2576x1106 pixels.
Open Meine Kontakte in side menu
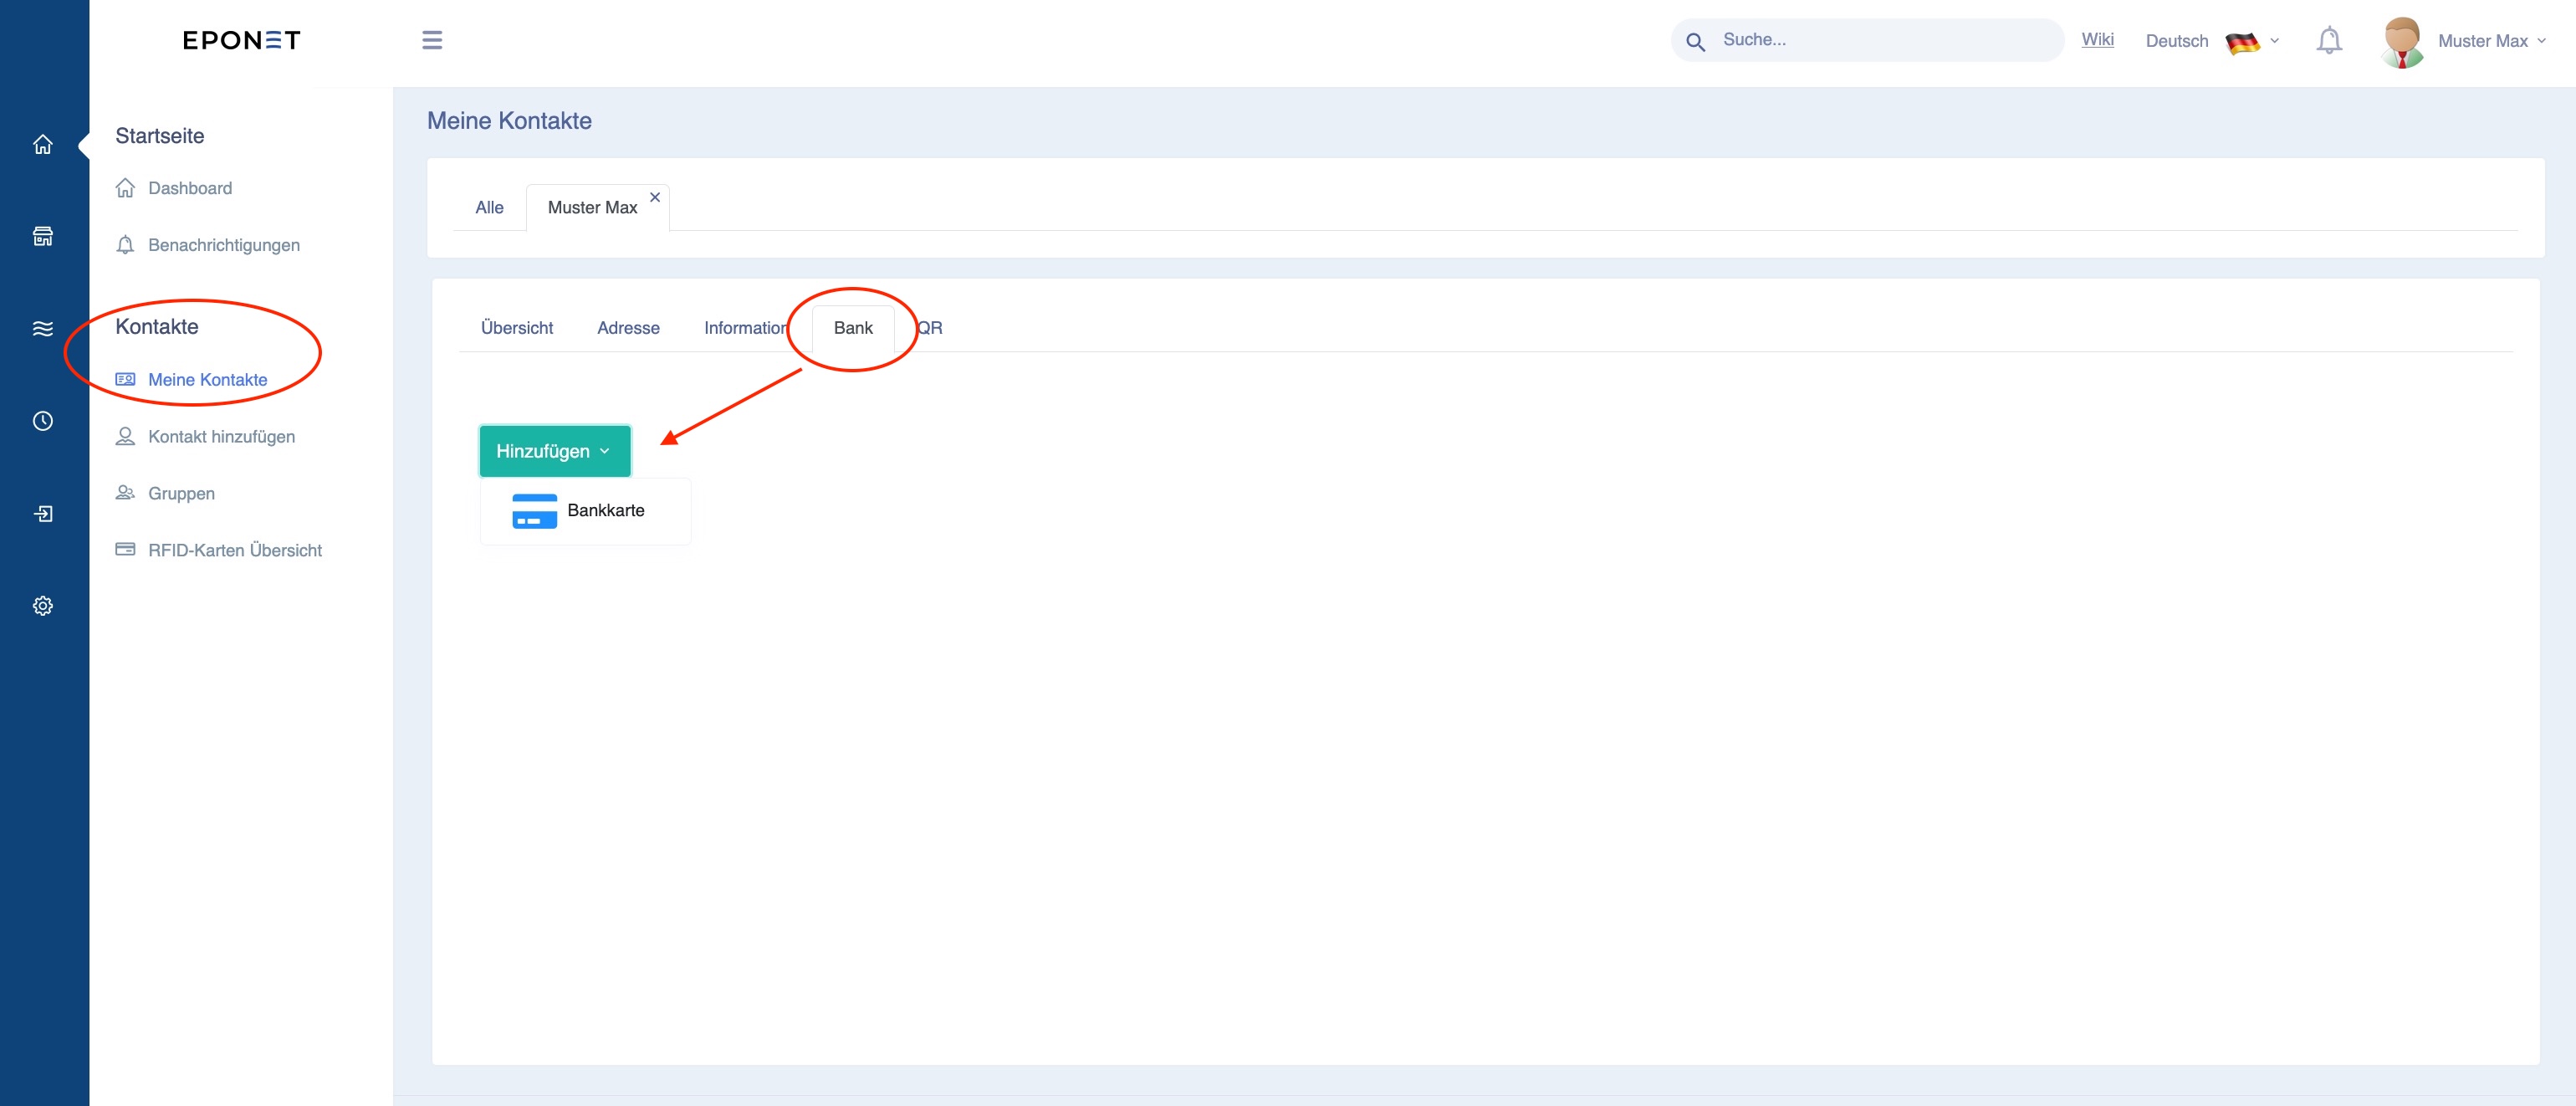[207, 380]
